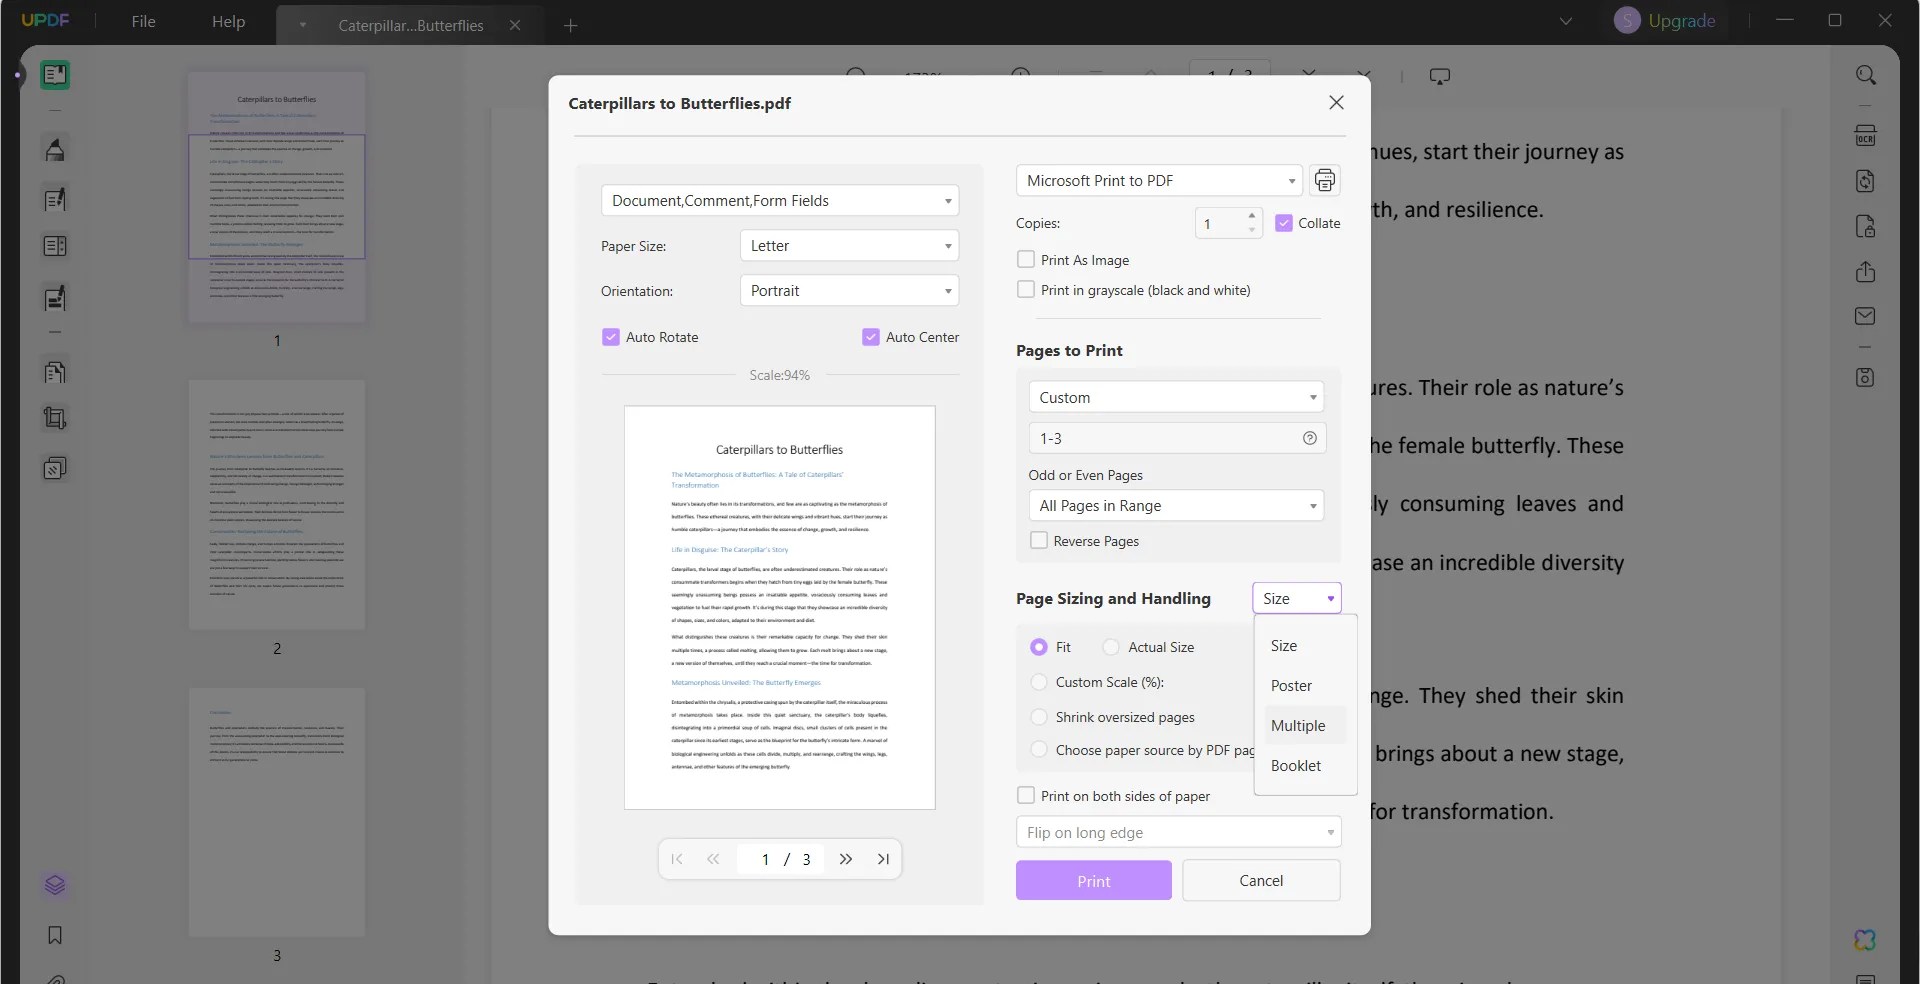Uncheck the Collate option
Viewport: 1920px width, 984px height.
tap(1285, 223)
